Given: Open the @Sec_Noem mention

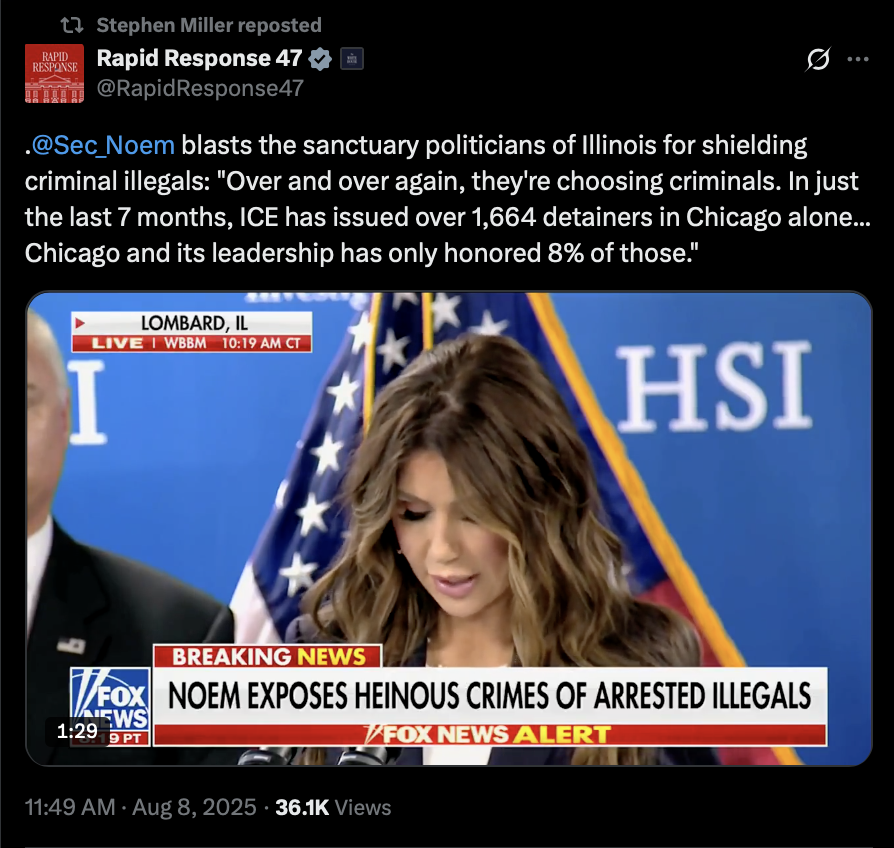Looking at the screenshot, I should coord(103,145).
